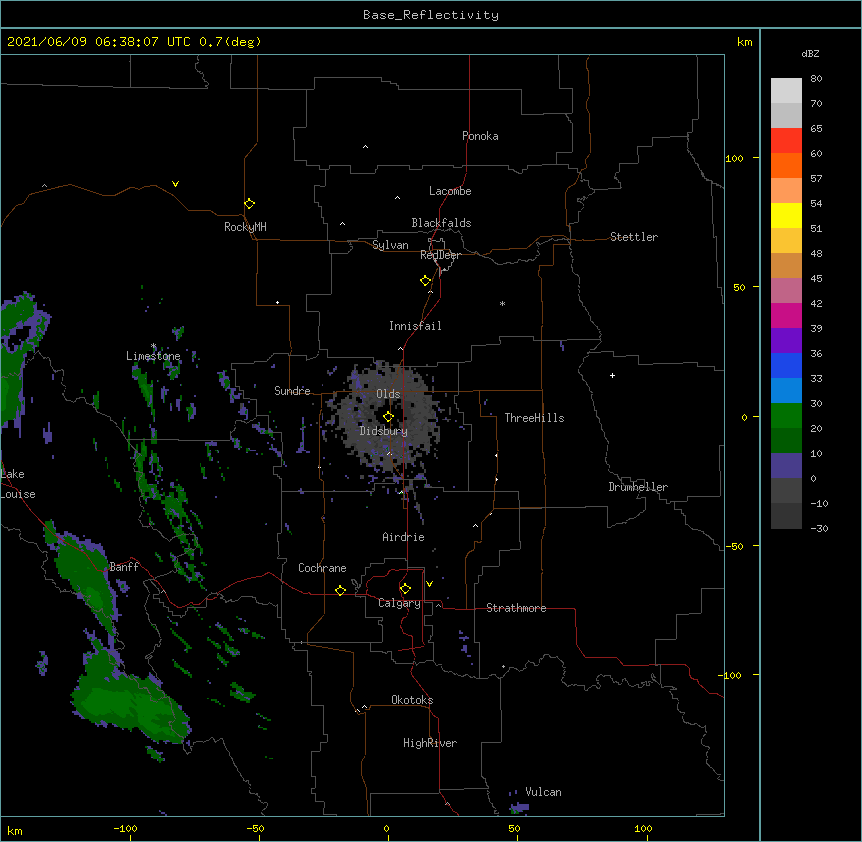862x842 pixels.
Task: Select the yellow diamond between Olds and Didsbury
Action: tap(388, 417)
